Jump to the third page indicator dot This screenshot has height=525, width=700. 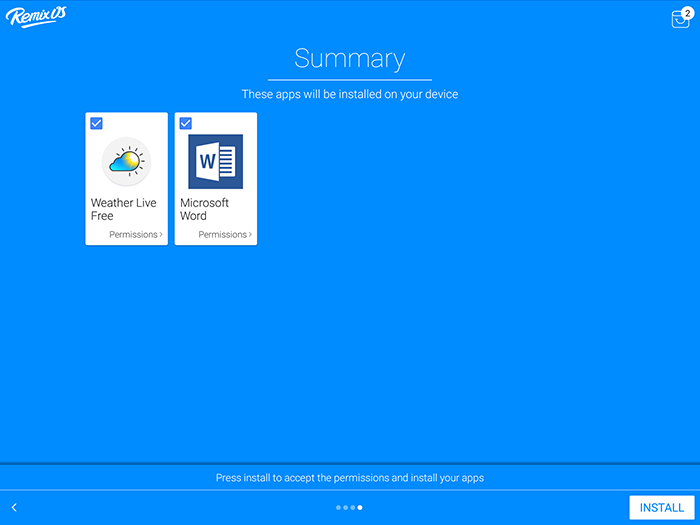[353, 508]
